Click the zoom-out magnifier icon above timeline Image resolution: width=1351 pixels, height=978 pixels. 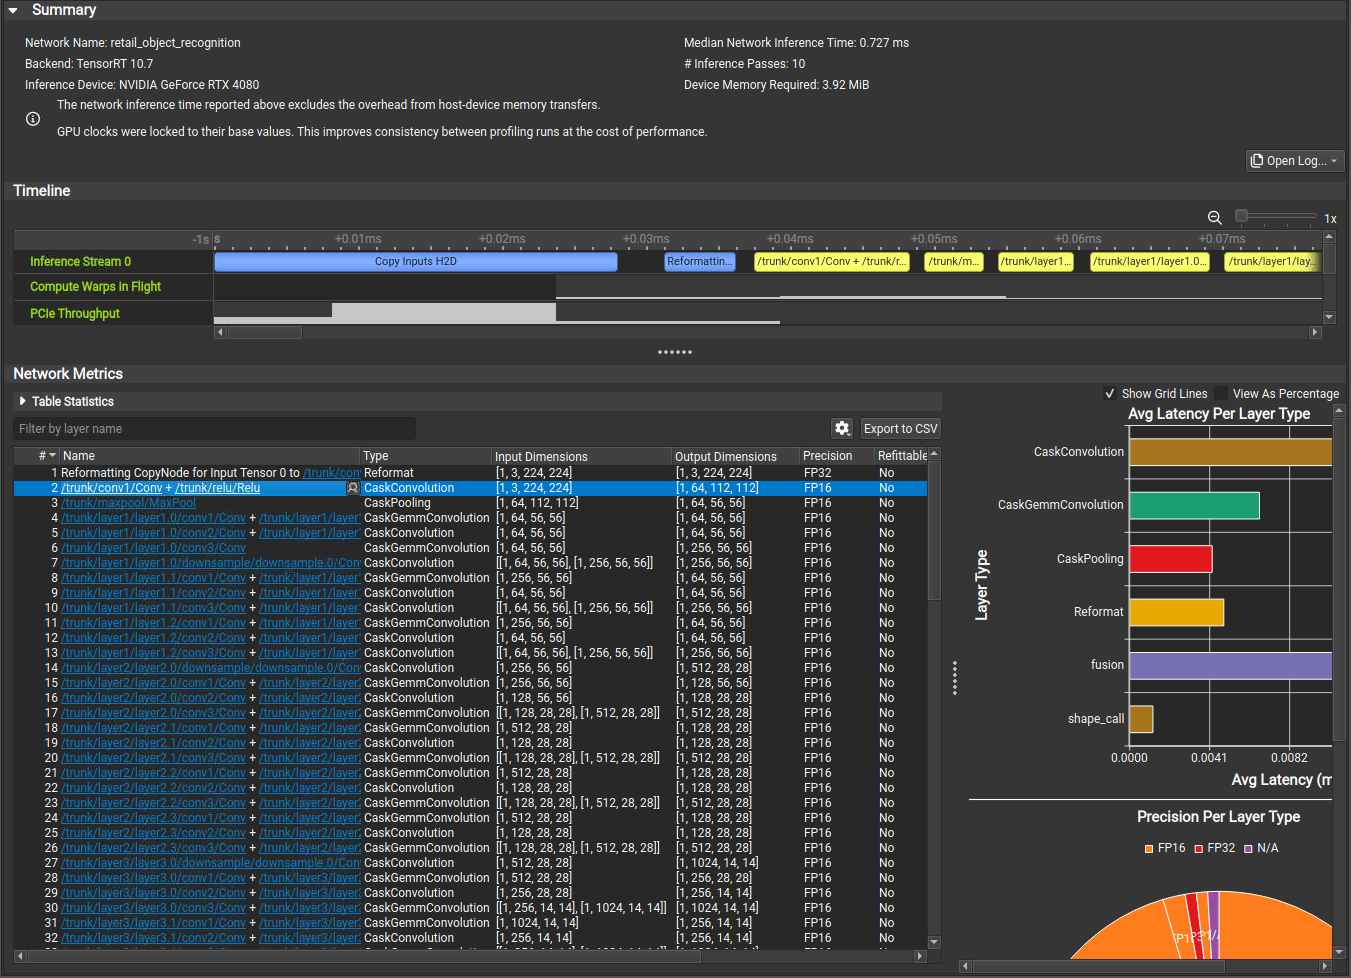click(x=1214, y=217)
